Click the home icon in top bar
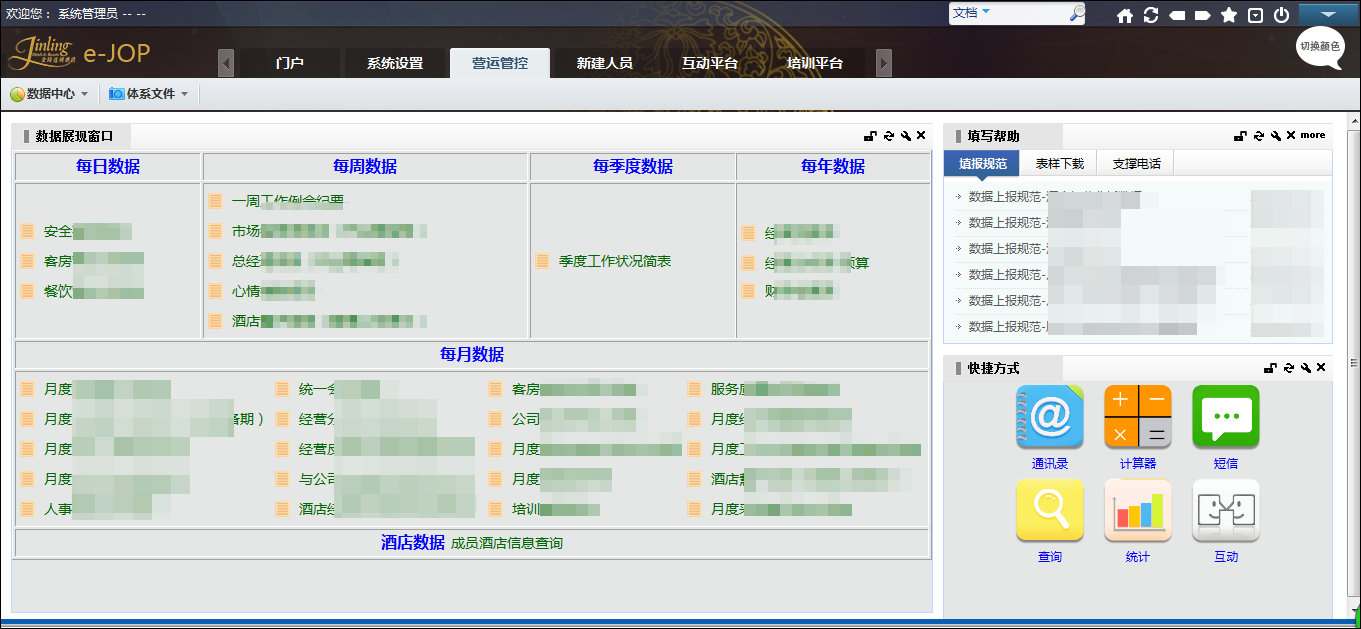 1125,15
